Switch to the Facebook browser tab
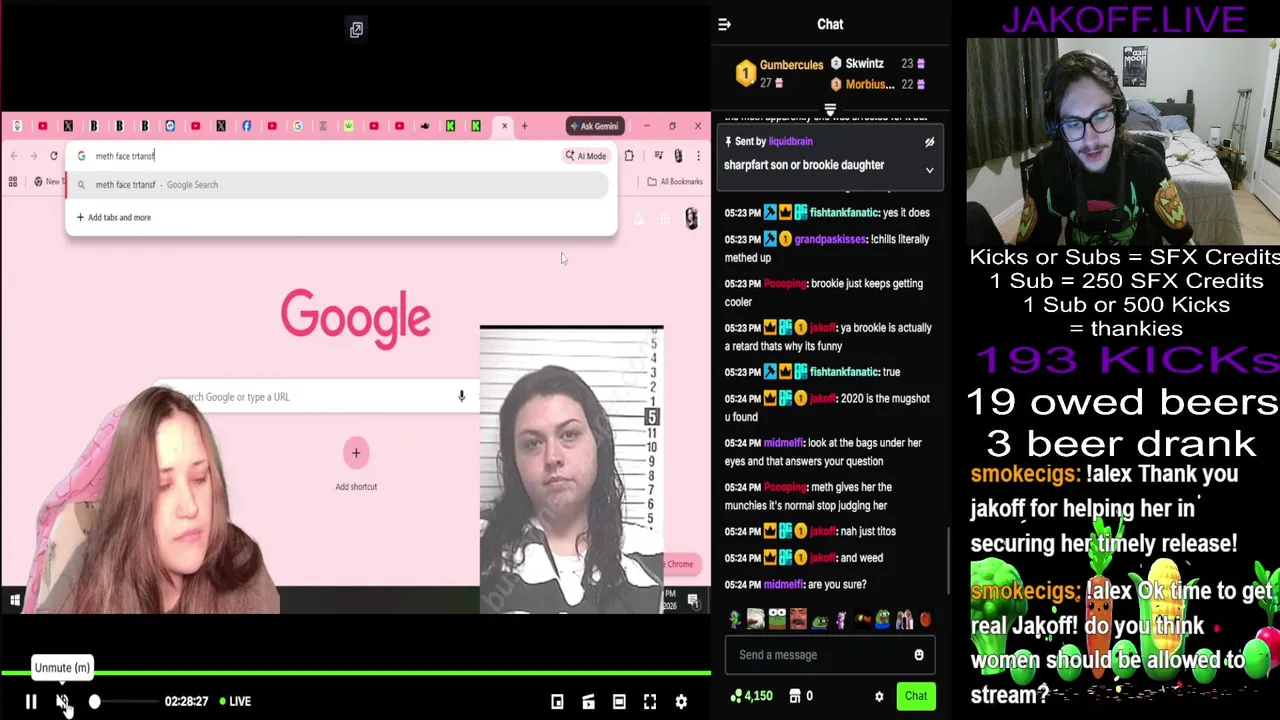 [246, 126]
